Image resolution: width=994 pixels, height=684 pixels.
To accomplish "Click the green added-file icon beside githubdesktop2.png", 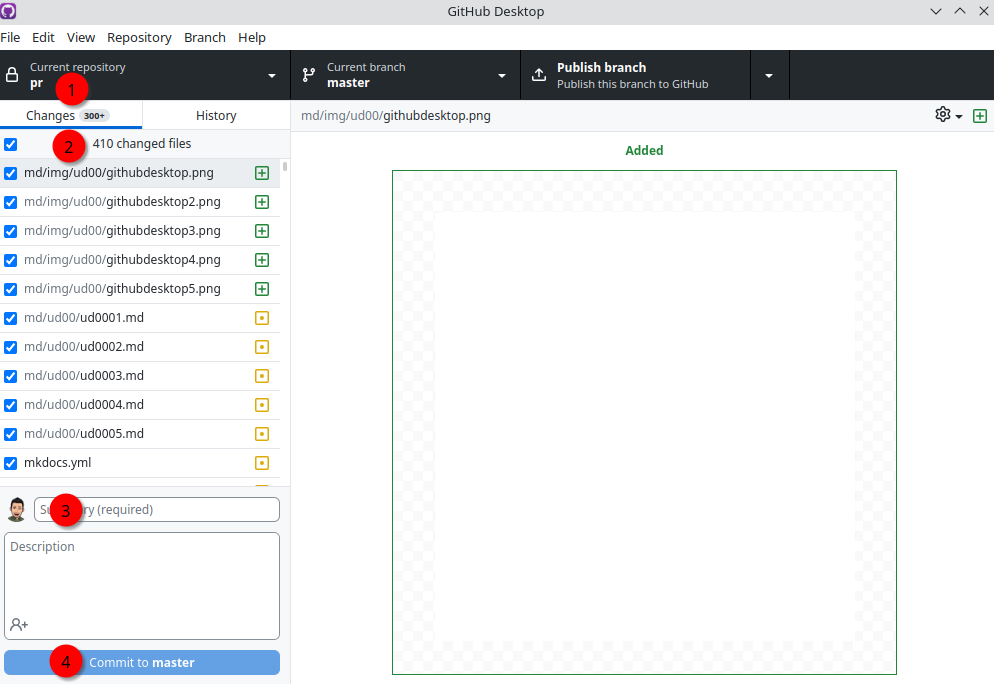I will point(262,201).
